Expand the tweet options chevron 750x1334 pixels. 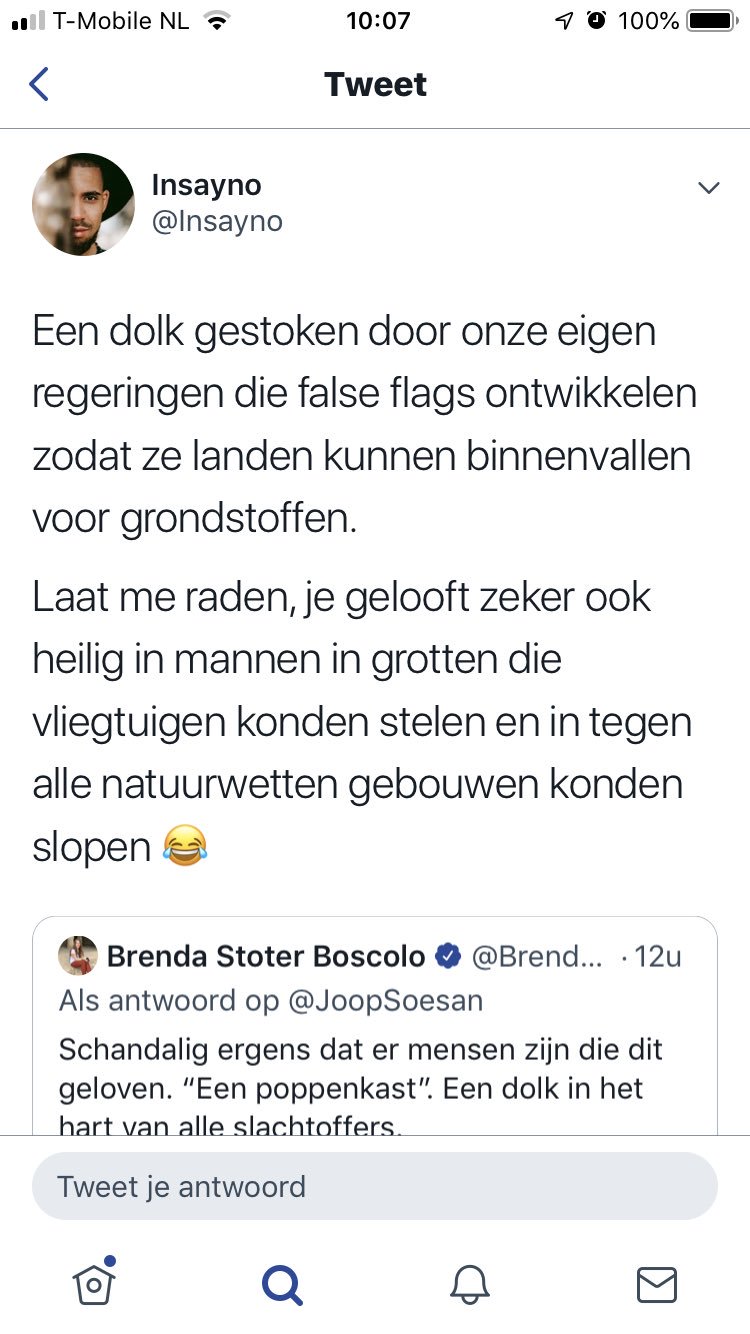click(709, 188)
